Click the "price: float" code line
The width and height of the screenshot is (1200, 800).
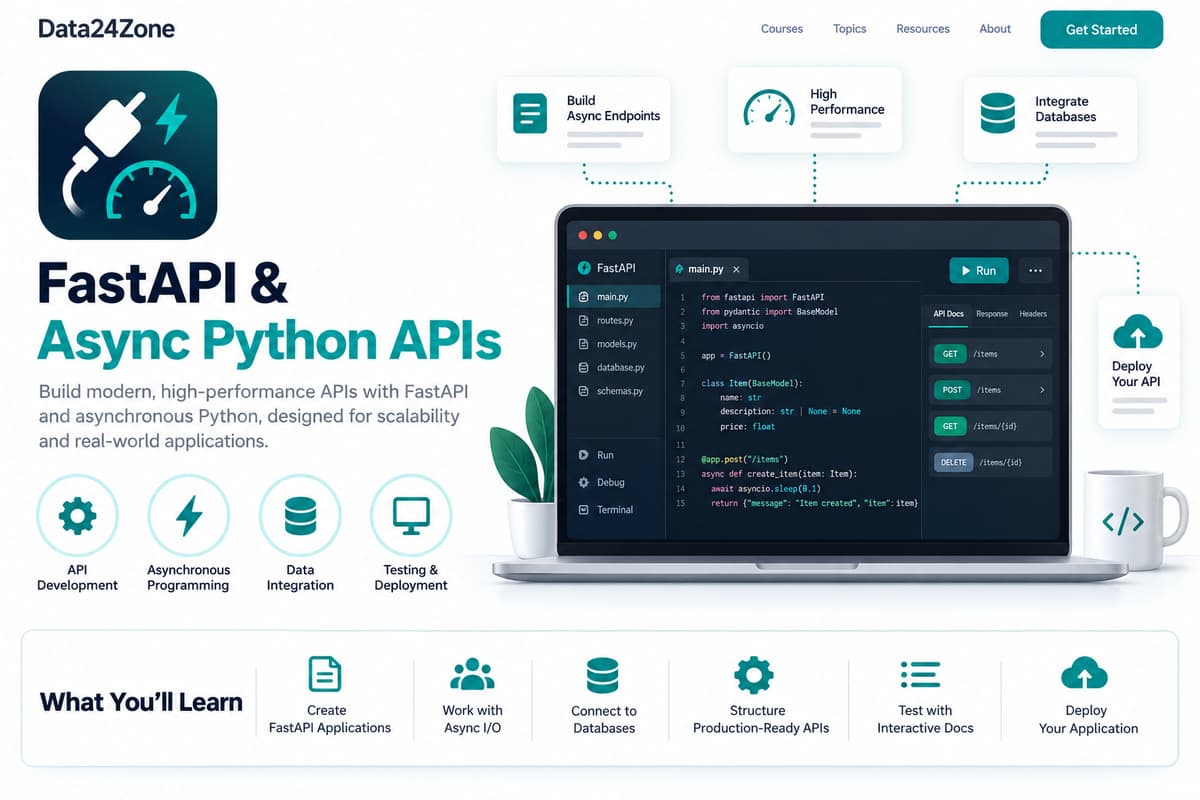pos(748,426)
